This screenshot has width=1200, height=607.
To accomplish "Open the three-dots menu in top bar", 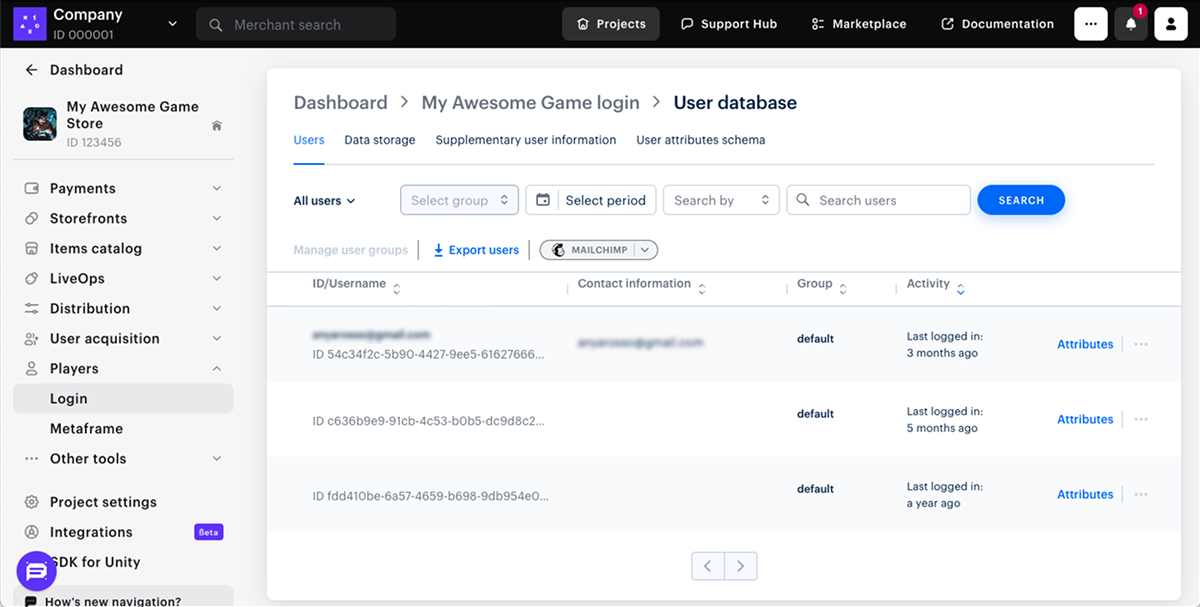I will point(1091,24).
